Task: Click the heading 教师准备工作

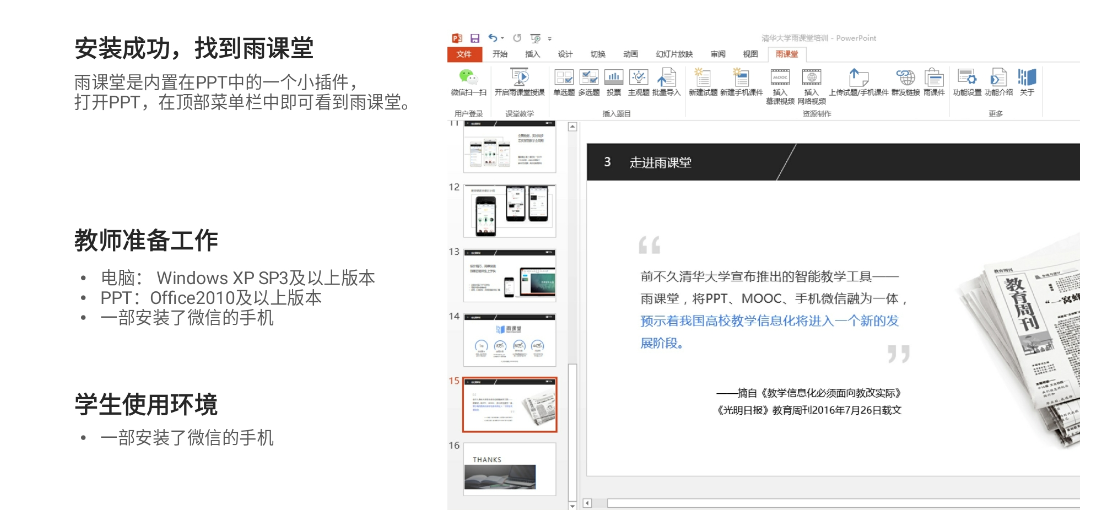Action: (x=146, y=240)
